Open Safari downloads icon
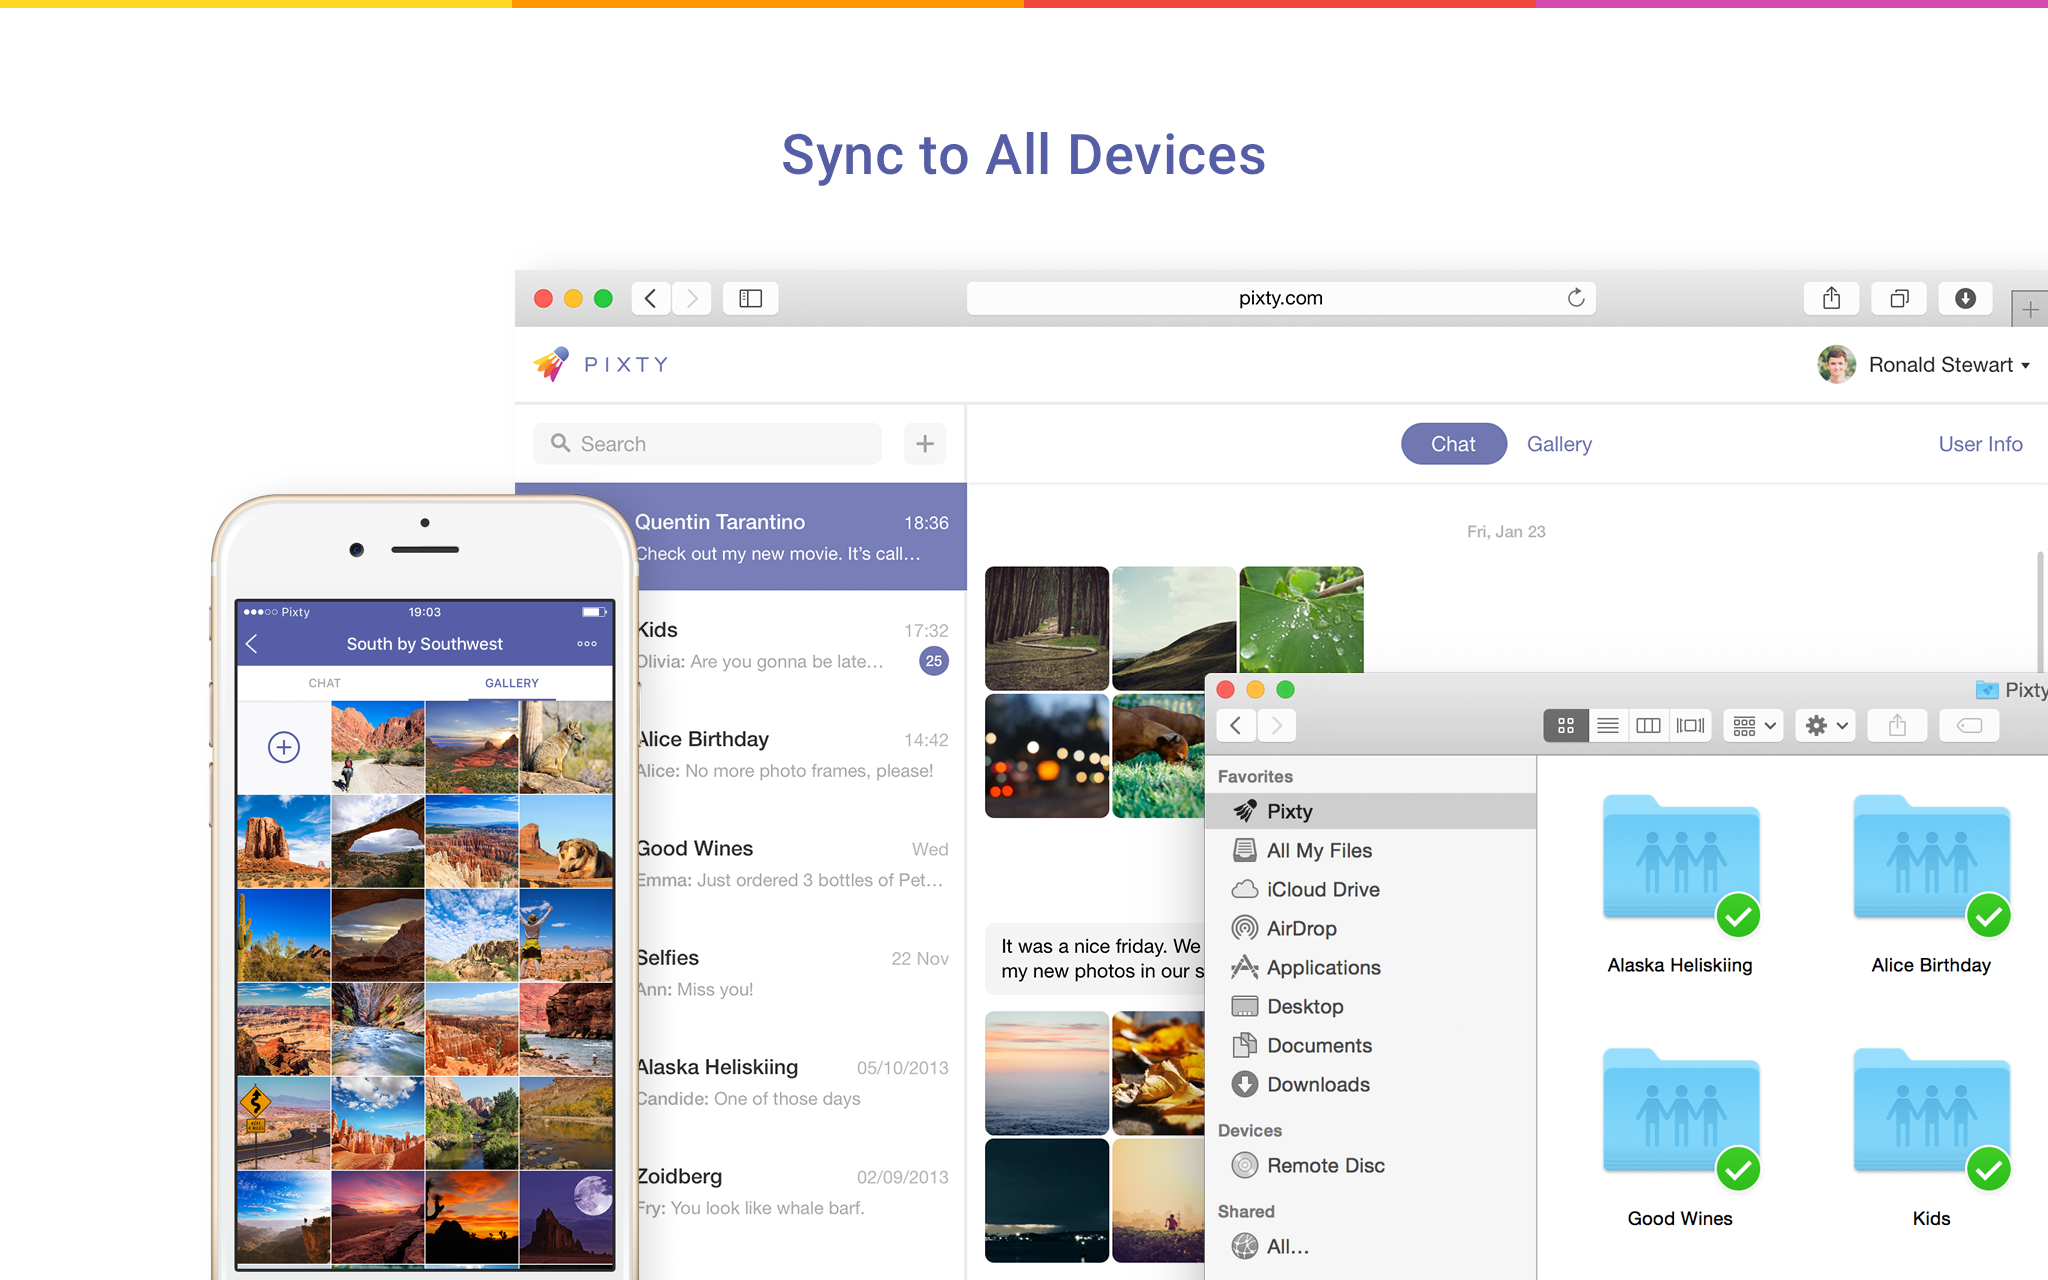Screen dimensions: 2048x1280 (x=1965, y=298)
